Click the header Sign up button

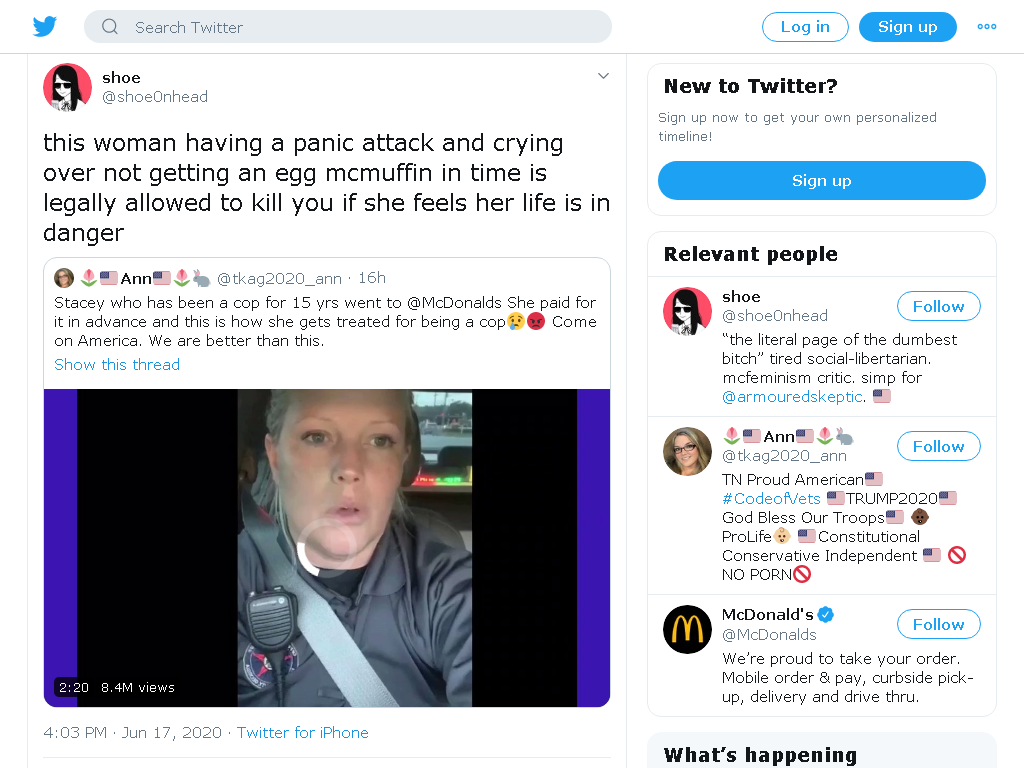908,27
